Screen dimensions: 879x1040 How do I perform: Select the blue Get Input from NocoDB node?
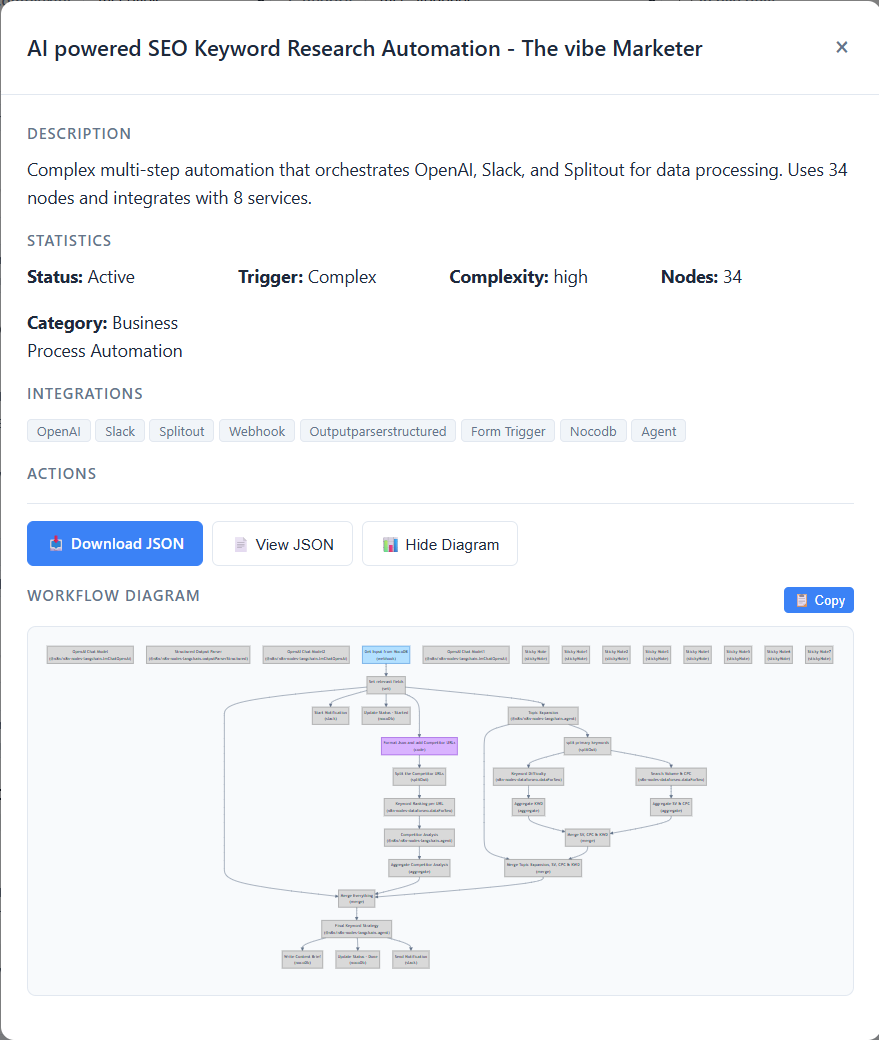[386, 655]
